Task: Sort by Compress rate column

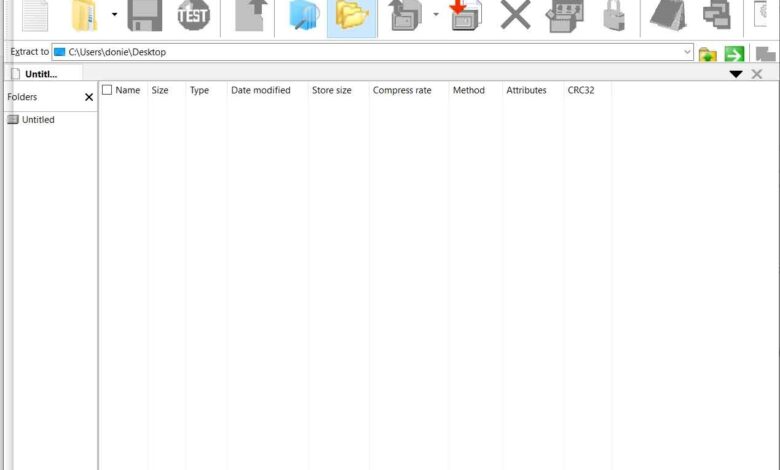Action: coord(402,90)
